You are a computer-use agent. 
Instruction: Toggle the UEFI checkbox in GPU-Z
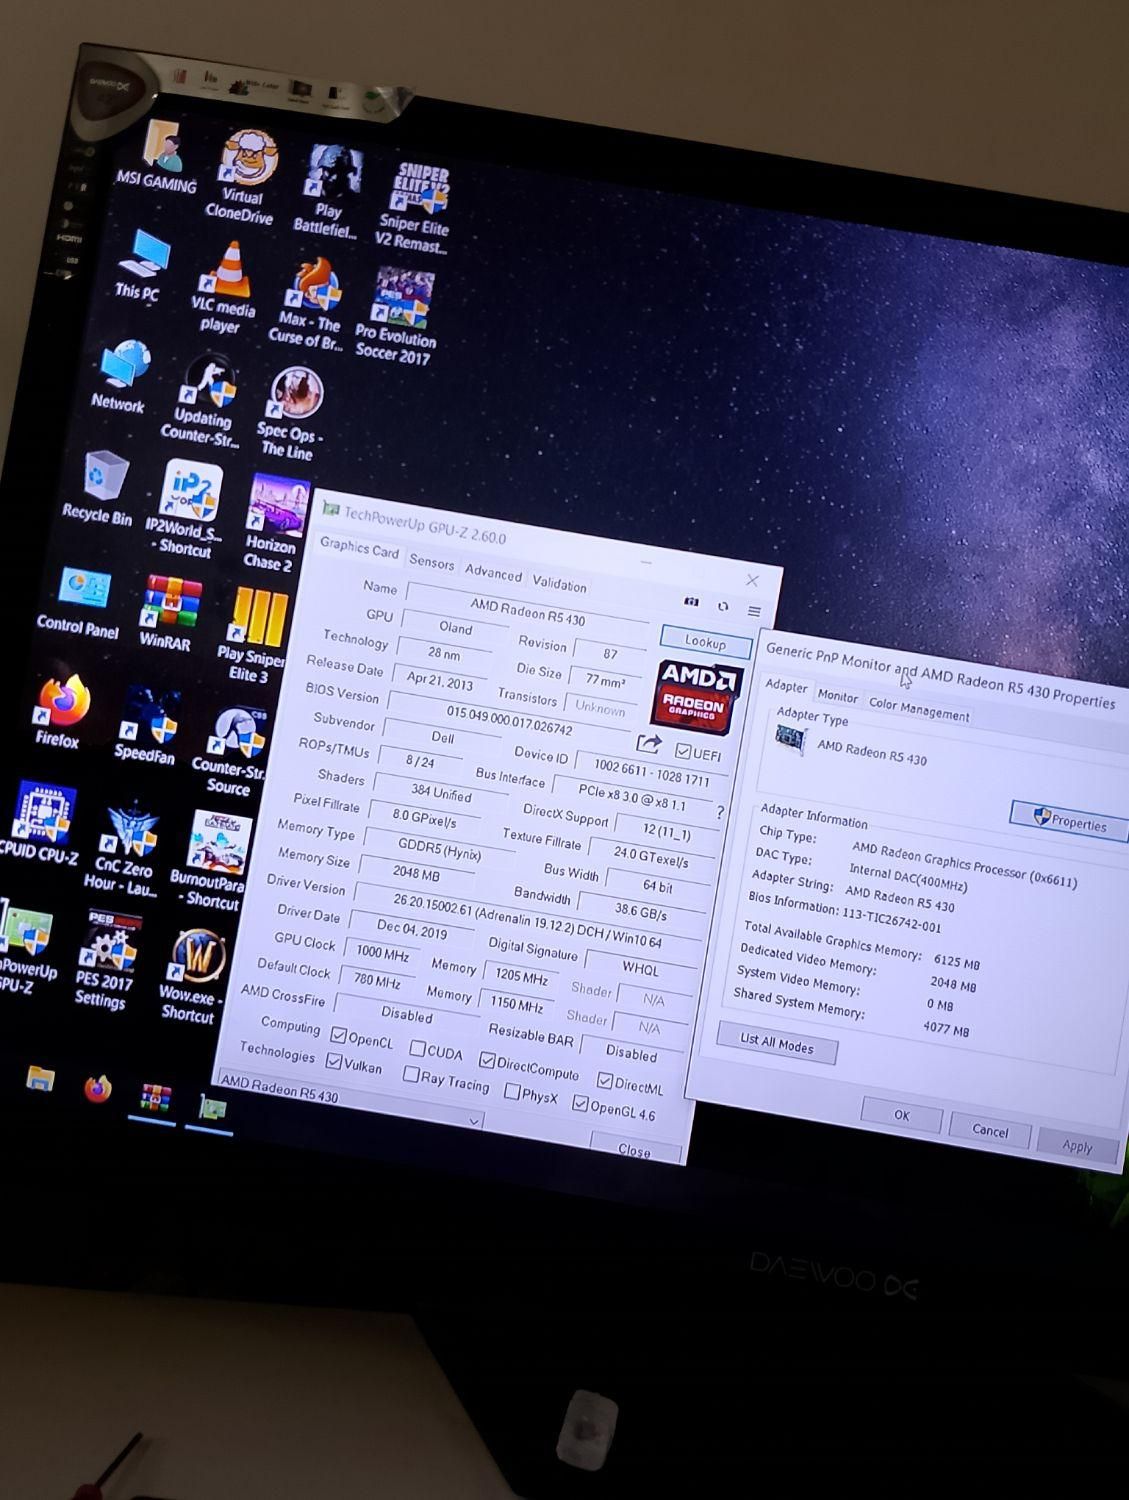coord(683,751)
